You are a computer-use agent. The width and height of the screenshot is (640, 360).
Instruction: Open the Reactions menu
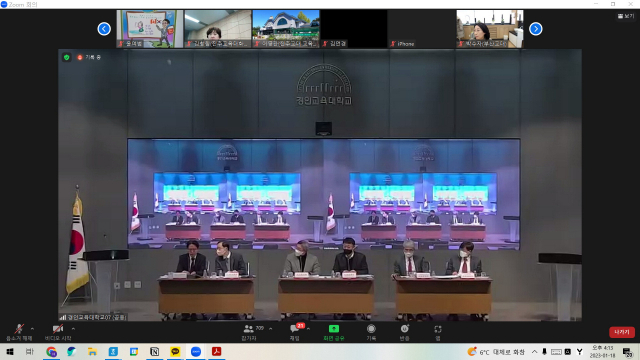(404, 332)
